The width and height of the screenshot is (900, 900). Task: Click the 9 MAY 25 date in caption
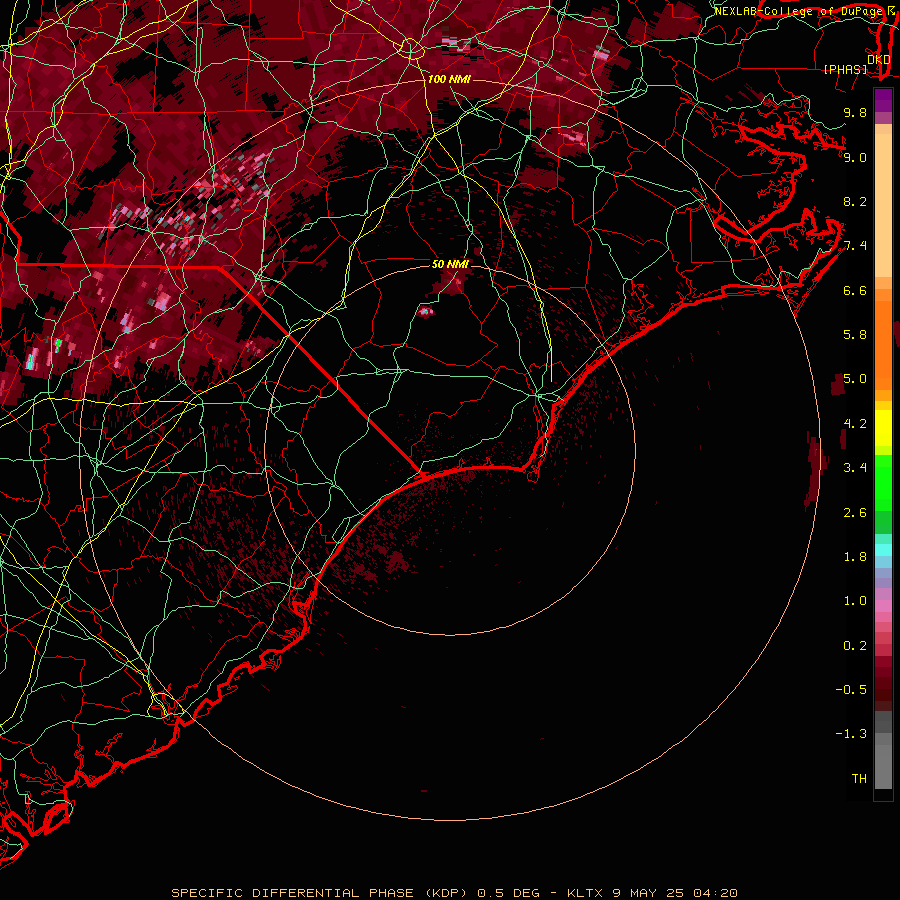coord(647,893)
